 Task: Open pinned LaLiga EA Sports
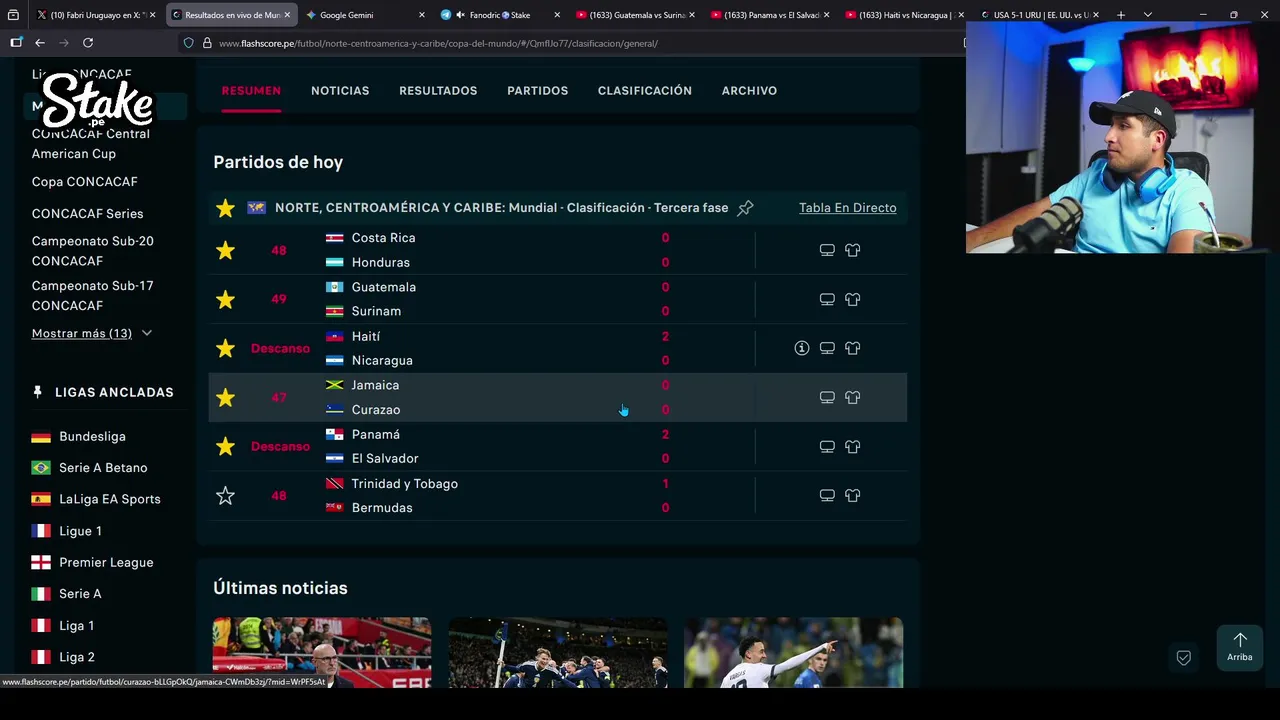tap(109, 499)
